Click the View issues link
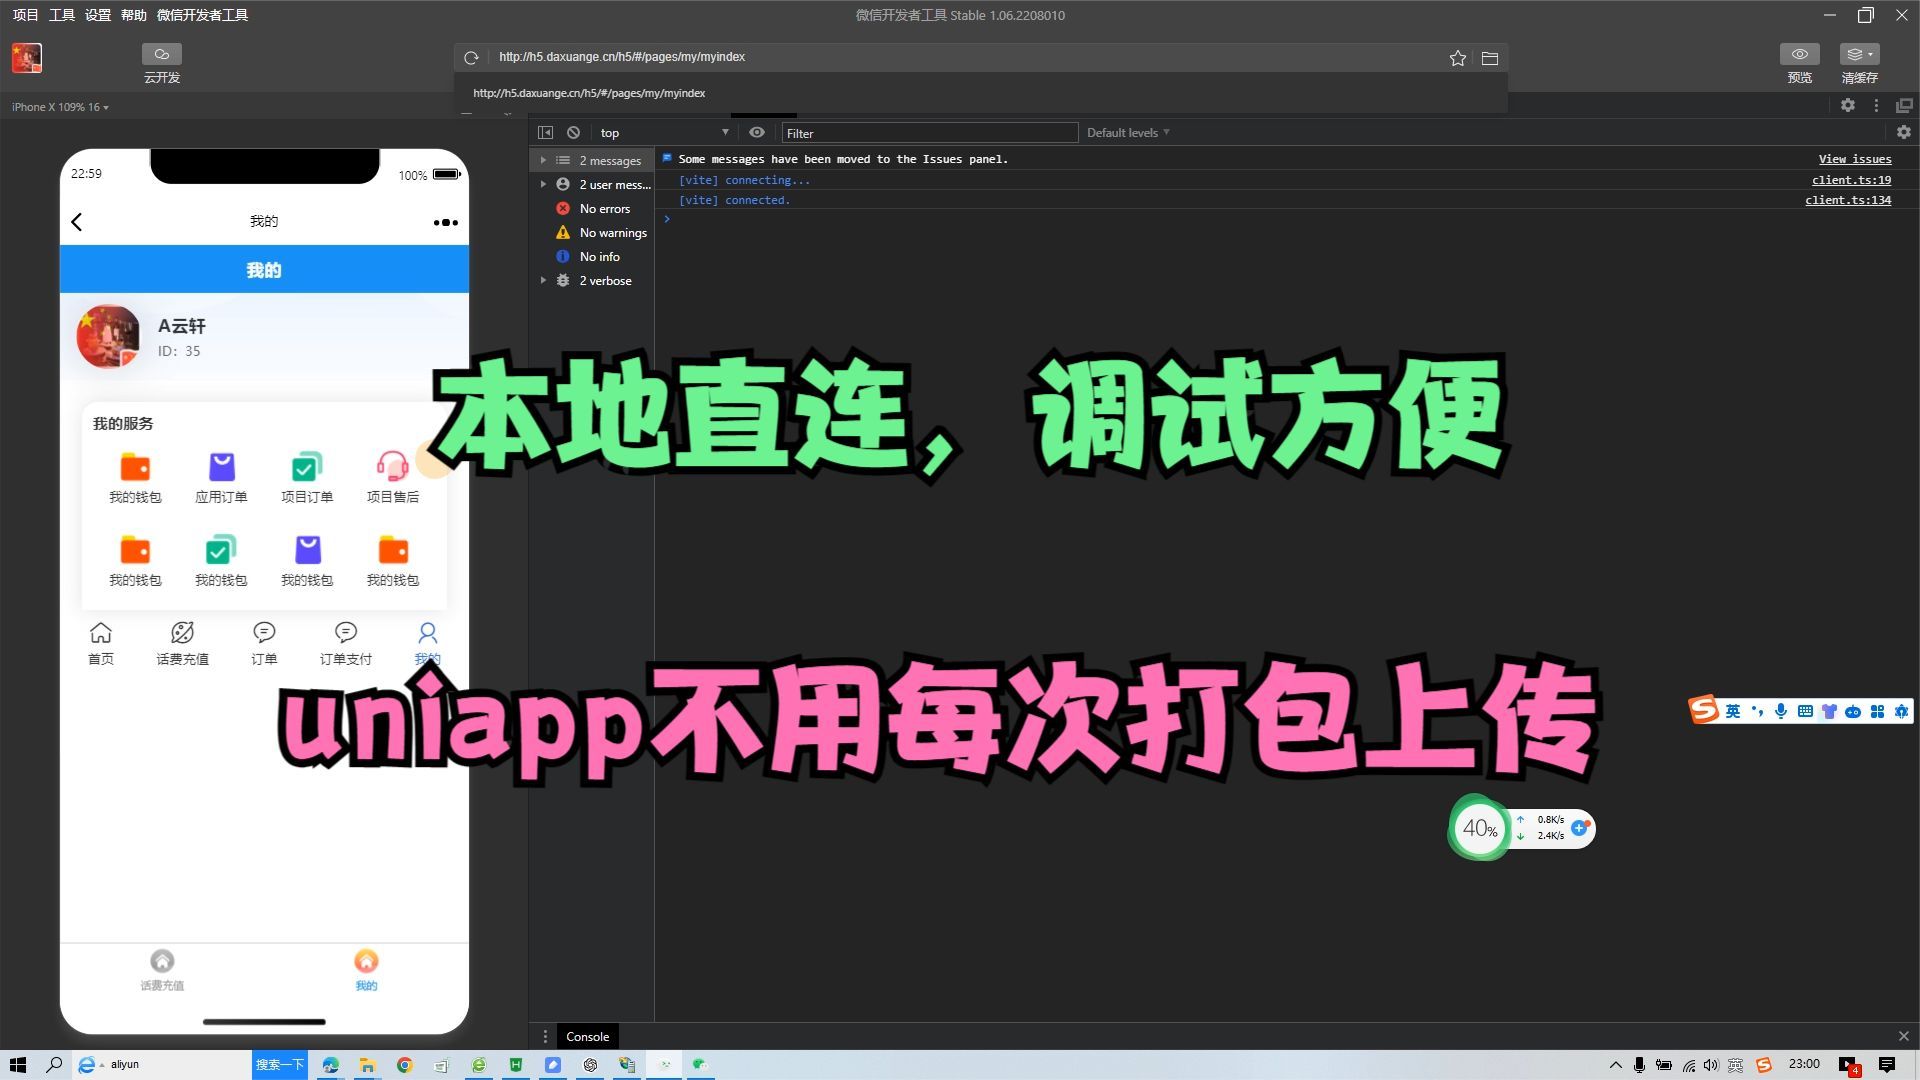 pos(1854,159)
